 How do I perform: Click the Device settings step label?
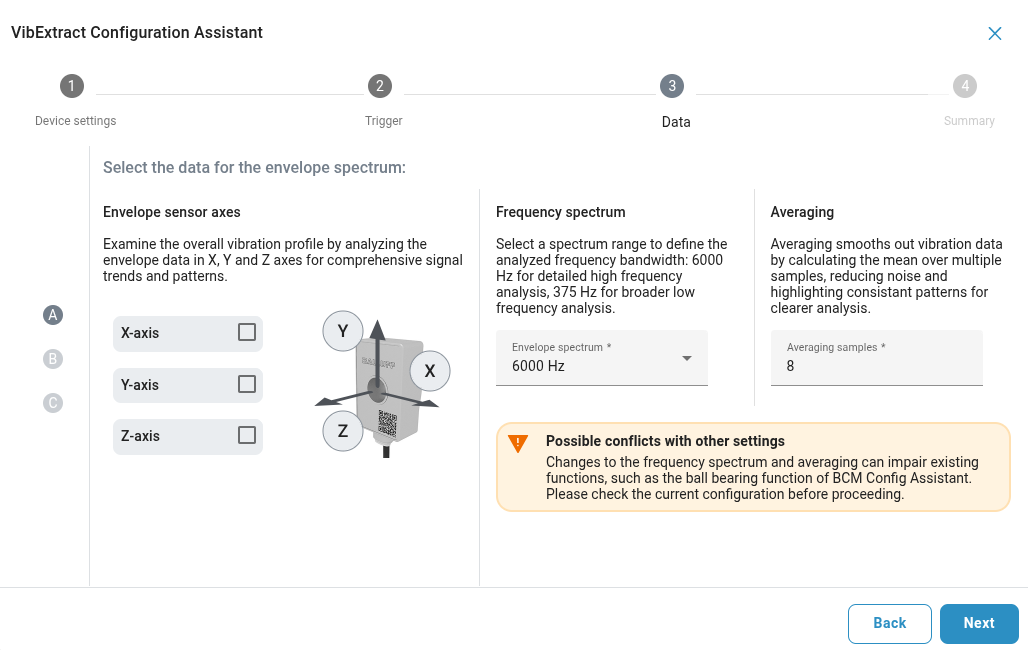(x=76, y=121)
